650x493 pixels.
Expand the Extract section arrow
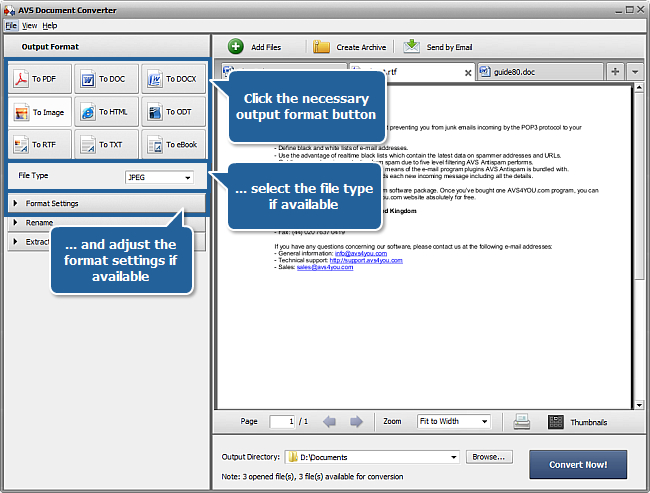(x=15, y=241)
